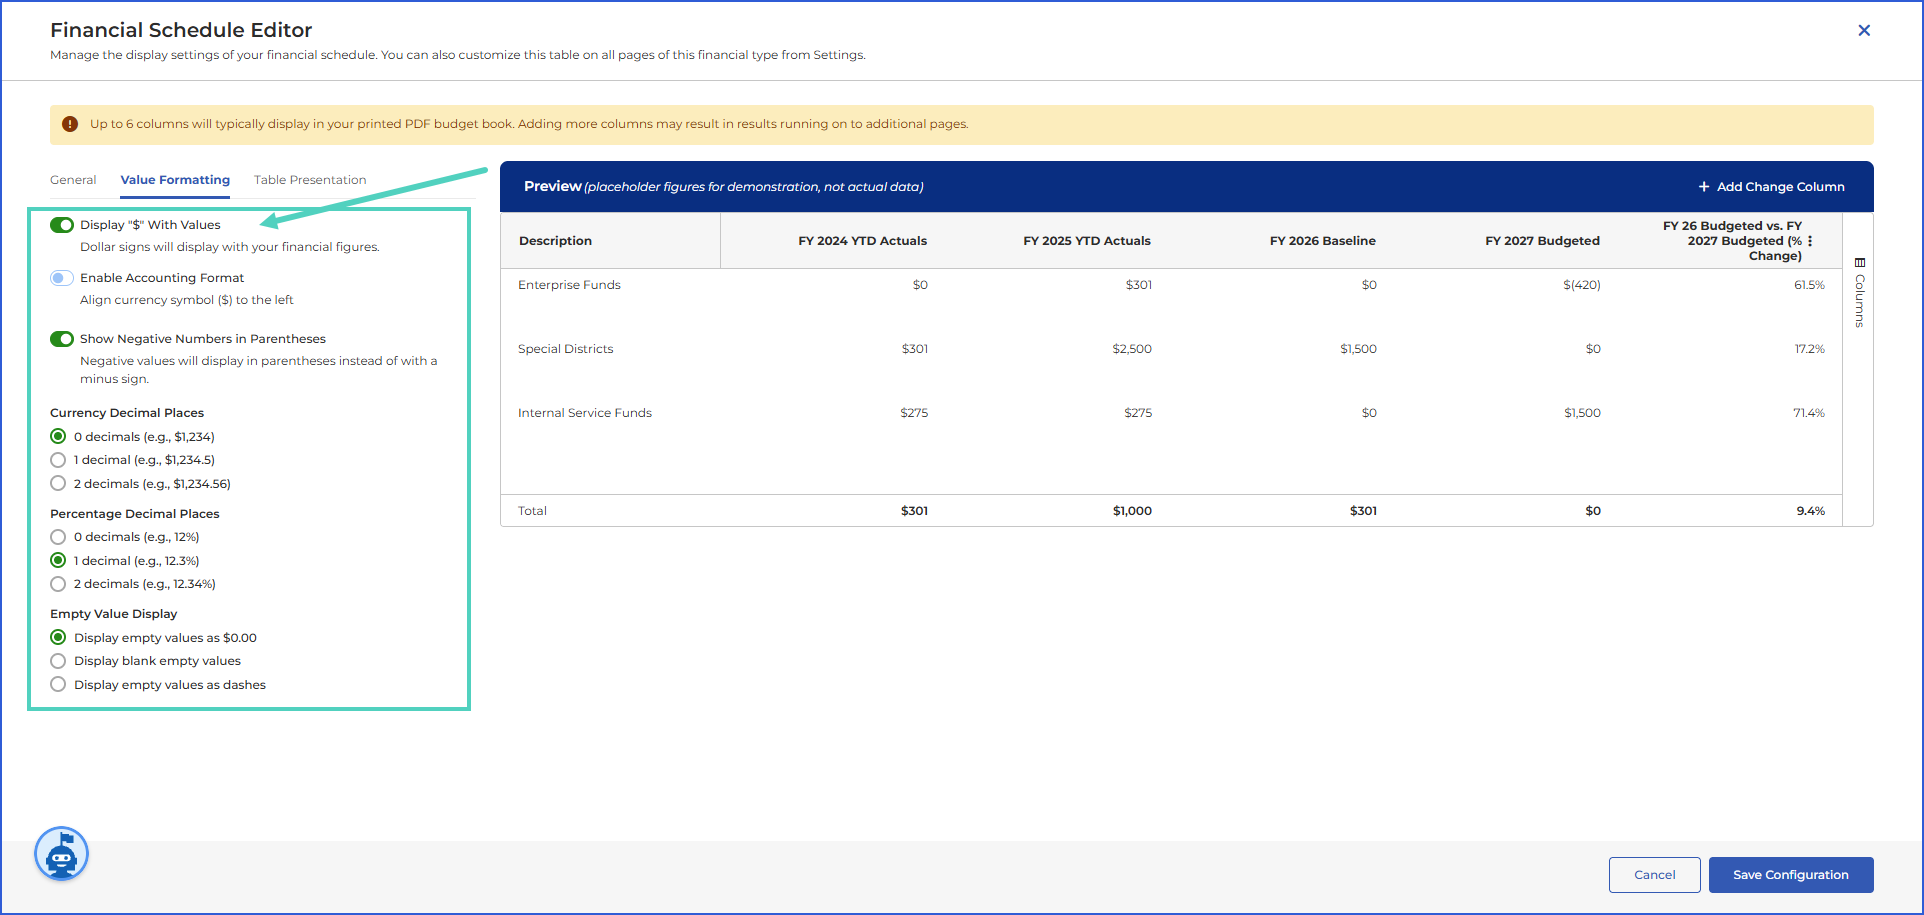Image resolution: width=1924 pixels, height=915 pixels.
Task: Click the plus icon for Add Change Column
Action: tap(1704, 187)
